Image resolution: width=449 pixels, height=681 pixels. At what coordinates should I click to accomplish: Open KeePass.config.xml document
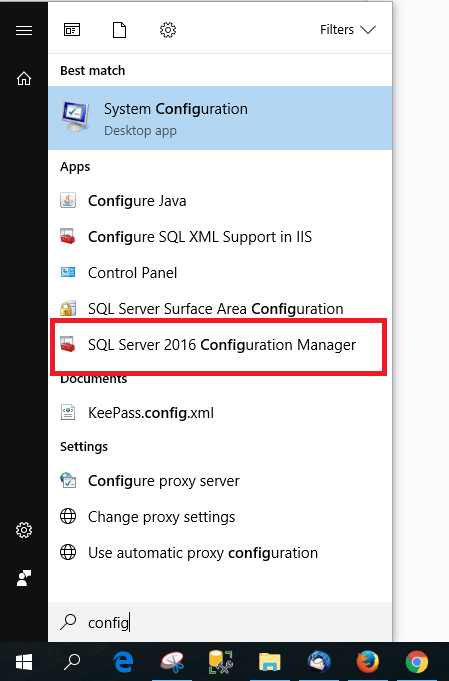[x=220, y=413]
